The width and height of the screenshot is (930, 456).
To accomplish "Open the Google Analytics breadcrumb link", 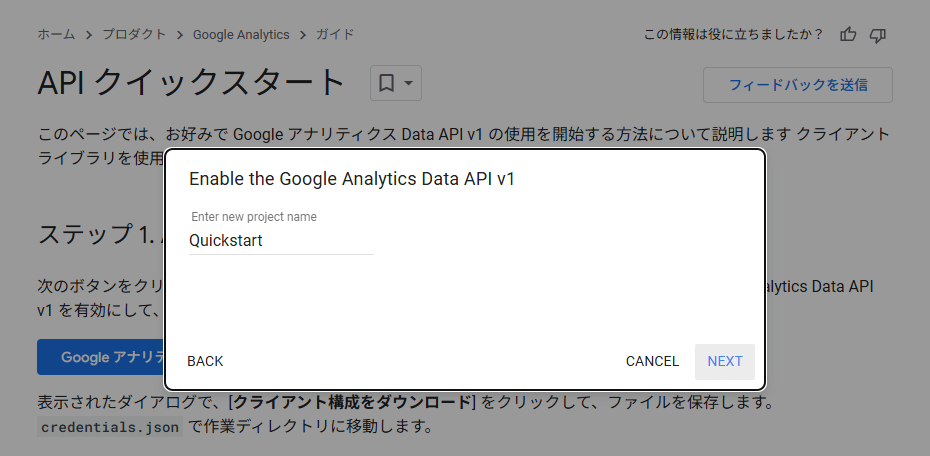I will tap(241, 34).
